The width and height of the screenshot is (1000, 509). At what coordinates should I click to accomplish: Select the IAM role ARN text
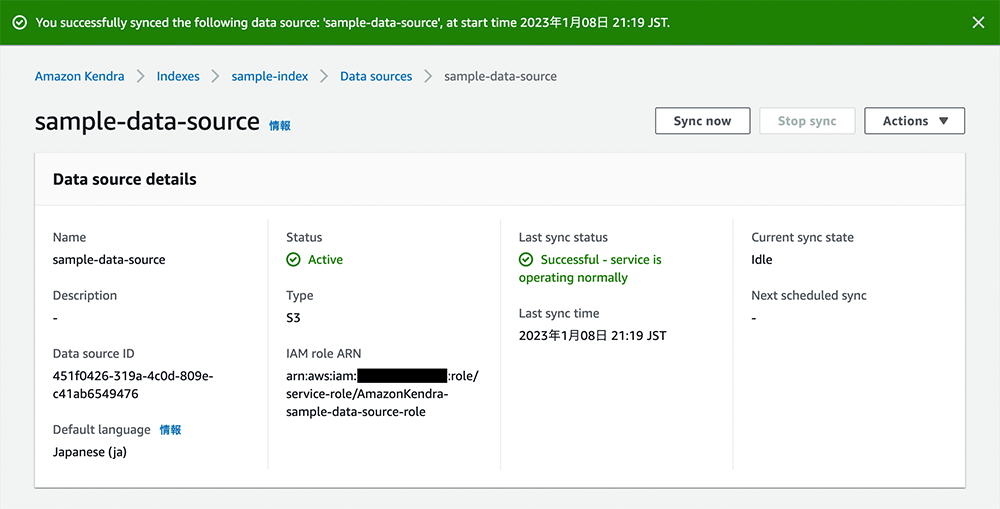click(382, 394)
